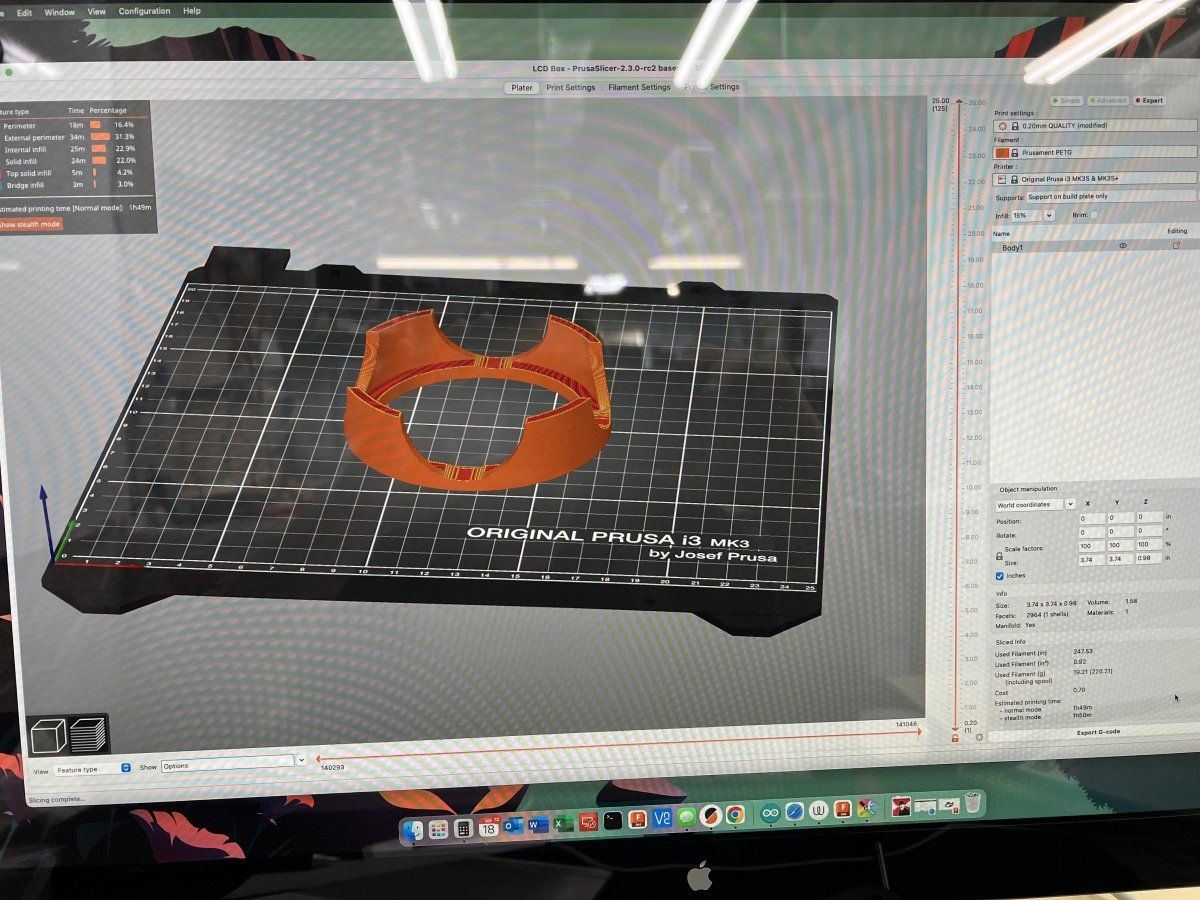Open Finder from the dock
This screenshot has height=900, width=1200.
414,829
